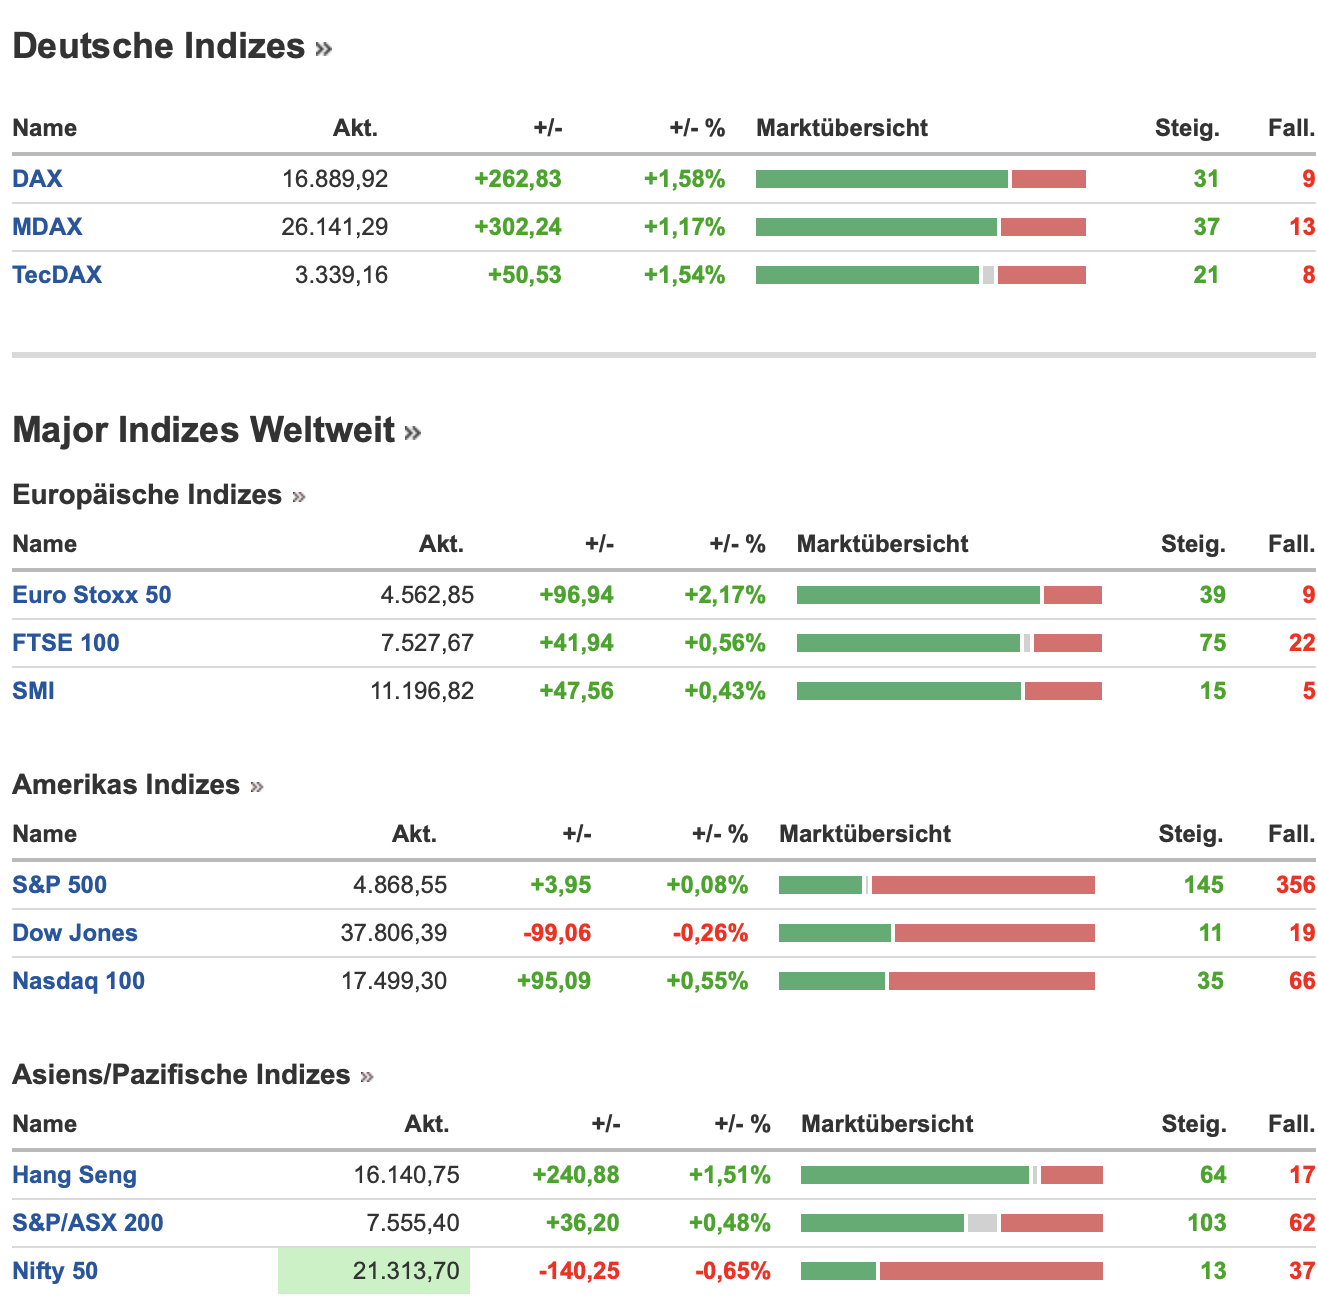1318x1312 pixels.
Task: Open the Hang Seng index
Action: click(x=75, y=1175)
